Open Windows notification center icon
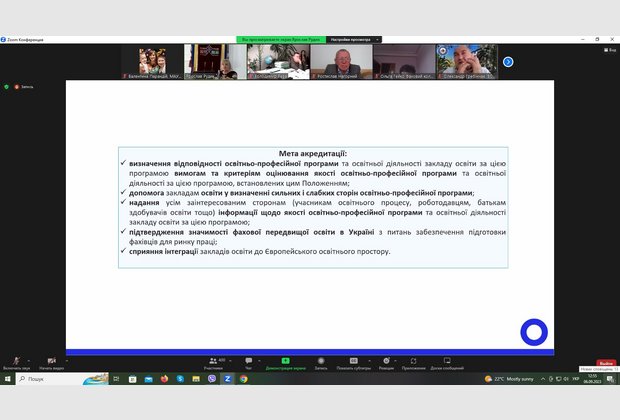The width and height of the screenshot is (620, 420). tap(611, 379)
